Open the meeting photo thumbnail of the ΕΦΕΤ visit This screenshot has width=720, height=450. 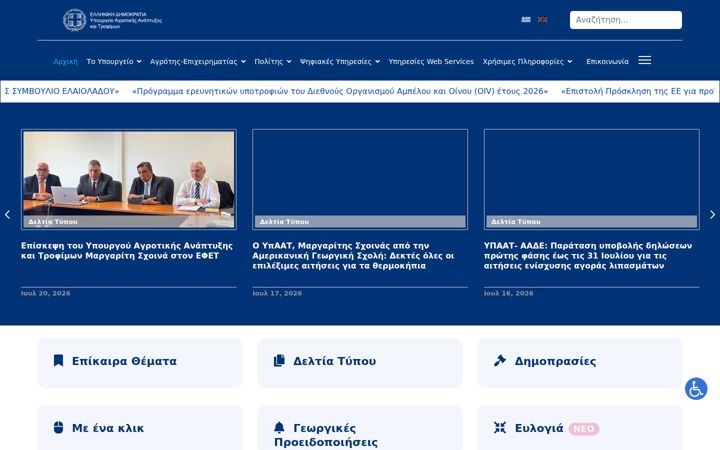(129, 180)
